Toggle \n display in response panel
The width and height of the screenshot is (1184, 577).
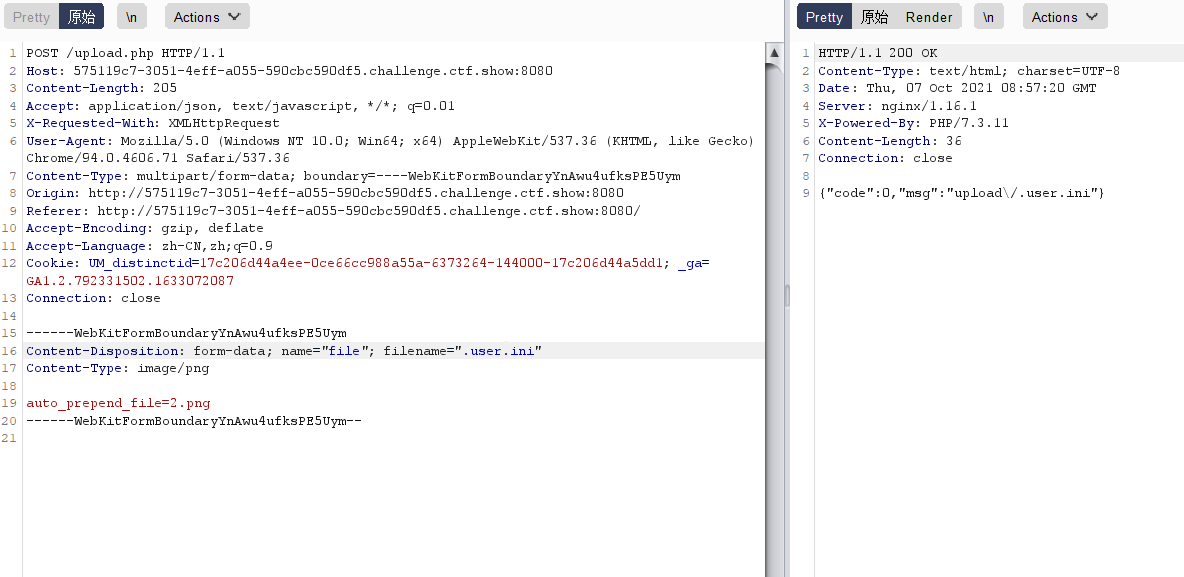pyautogui.click(x=989, y=17)
